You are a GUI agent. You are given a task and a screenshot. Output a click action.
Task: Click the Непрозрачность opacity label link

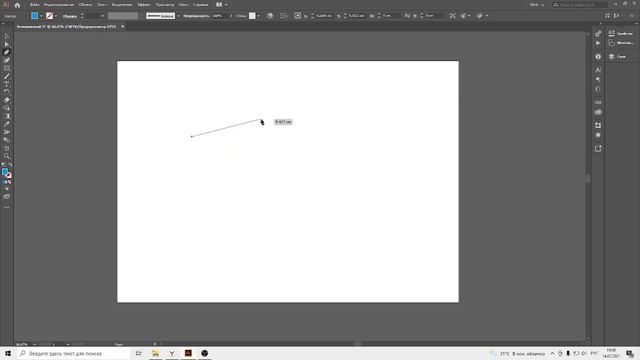click(x=196, y=16)
